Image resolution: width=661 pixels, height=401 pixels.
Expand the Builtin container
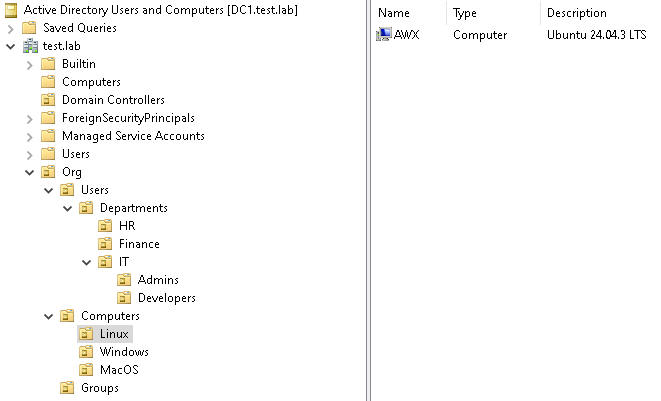tap(29, 64)
